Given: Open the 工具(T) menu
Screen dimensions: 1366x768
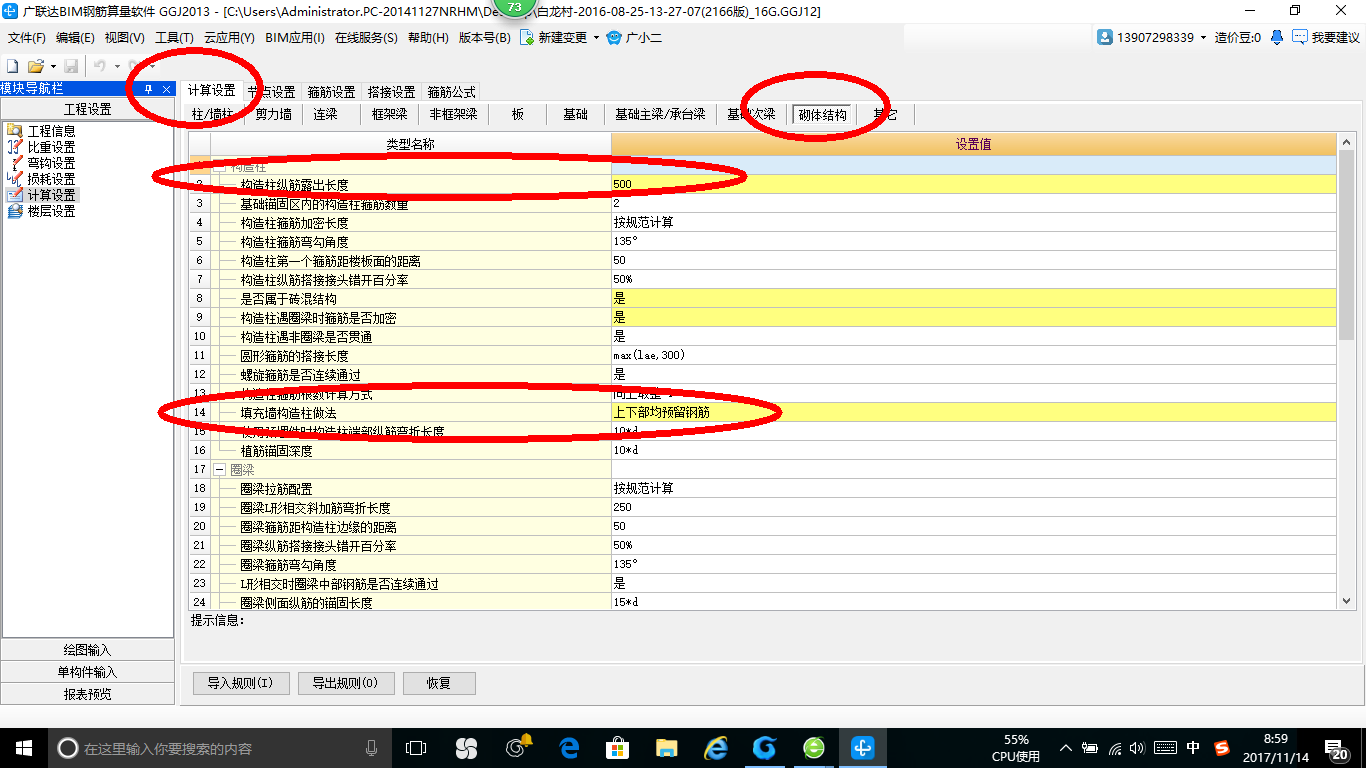Looking at the screenshot, I should tap(174, 38).
